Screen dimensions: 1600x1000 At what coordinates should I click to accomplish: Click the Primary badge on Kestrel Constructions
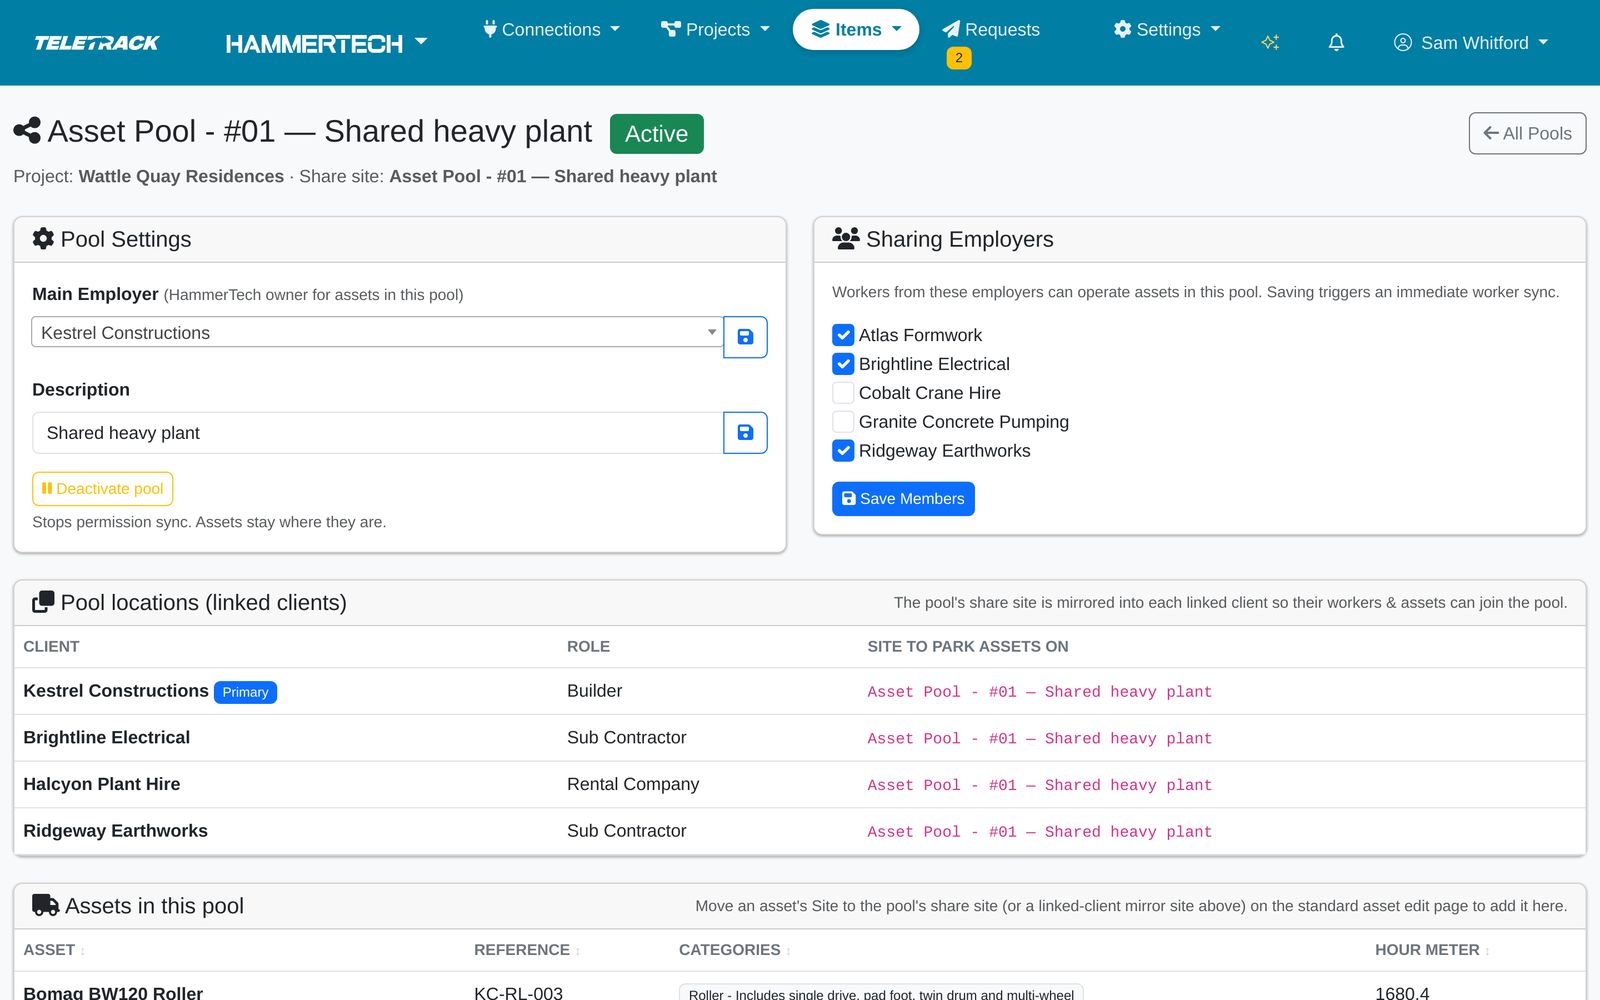click(245, 692)
